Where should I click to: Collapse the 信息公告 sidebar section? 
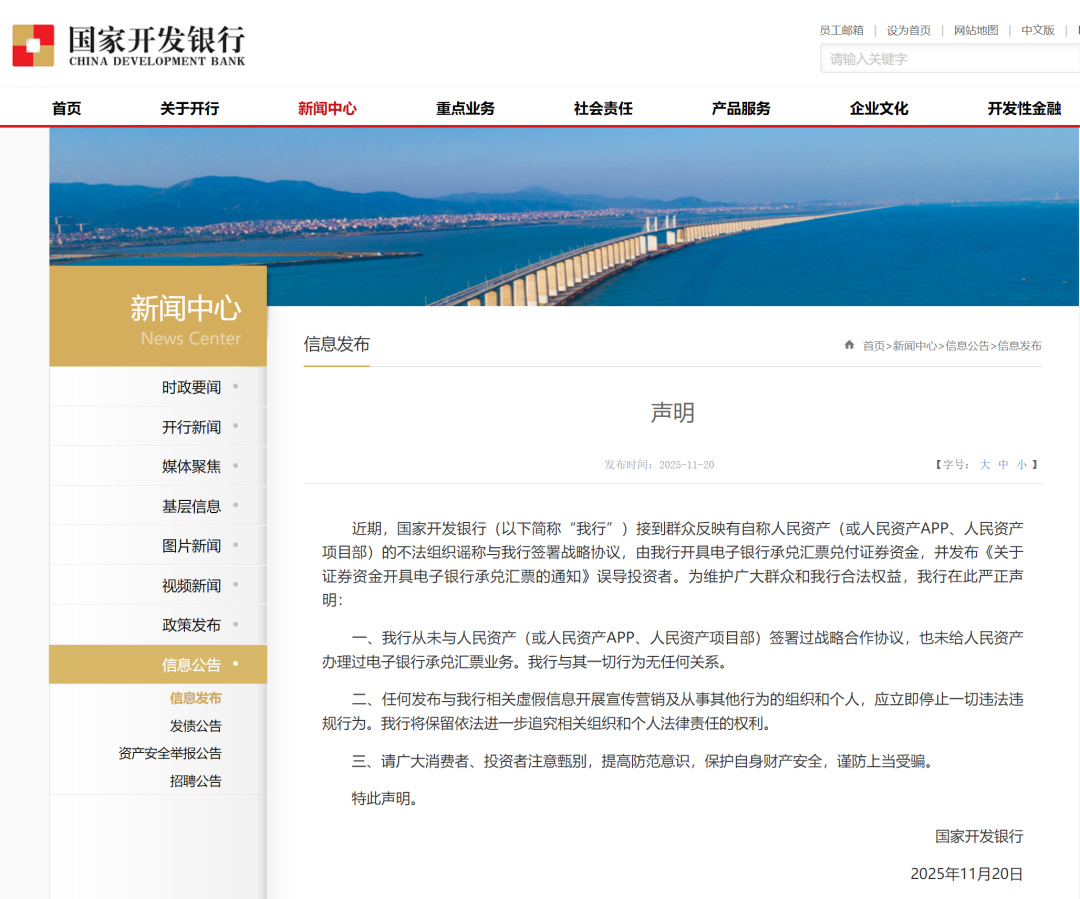192,664
